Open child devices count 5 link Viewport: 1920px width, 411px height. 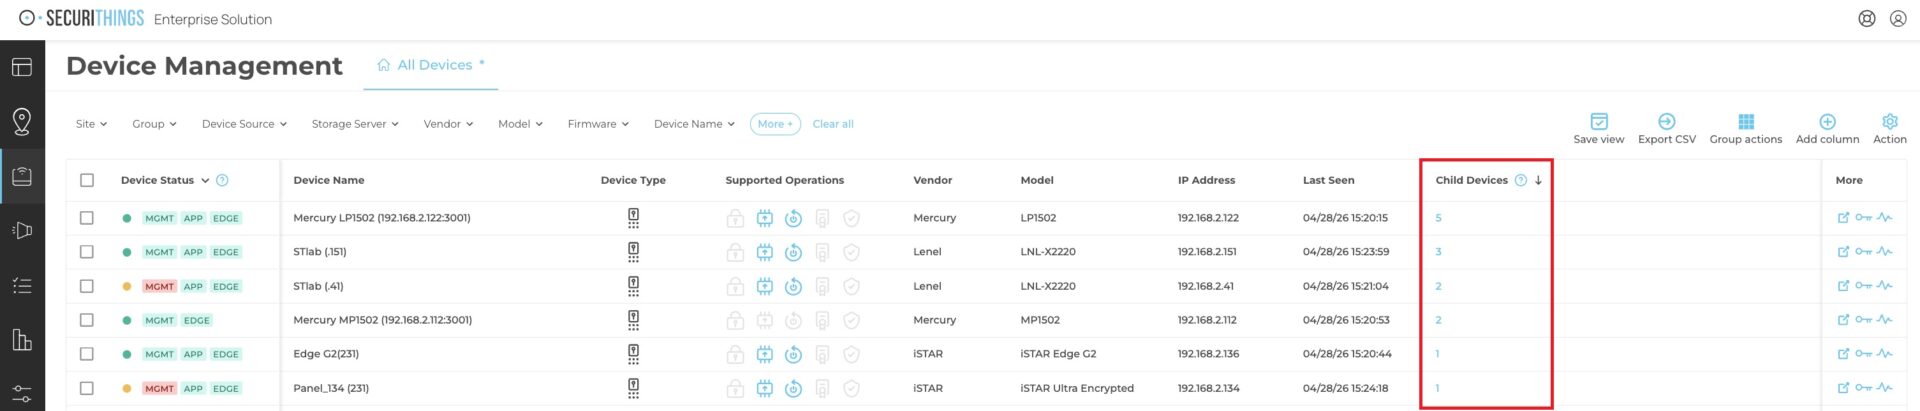pos(1438,218)
